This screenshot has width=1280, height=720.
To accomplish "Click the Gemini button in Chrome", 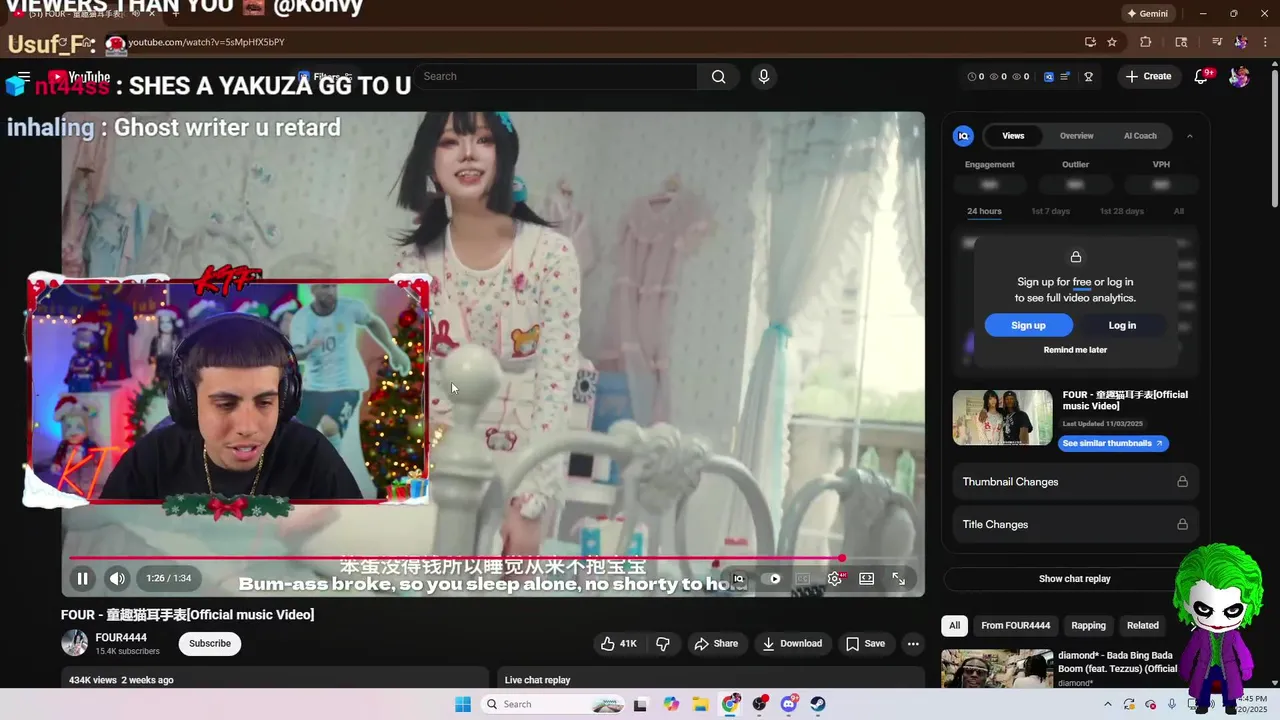I will pyautogui.click(x=1147, y=14).
